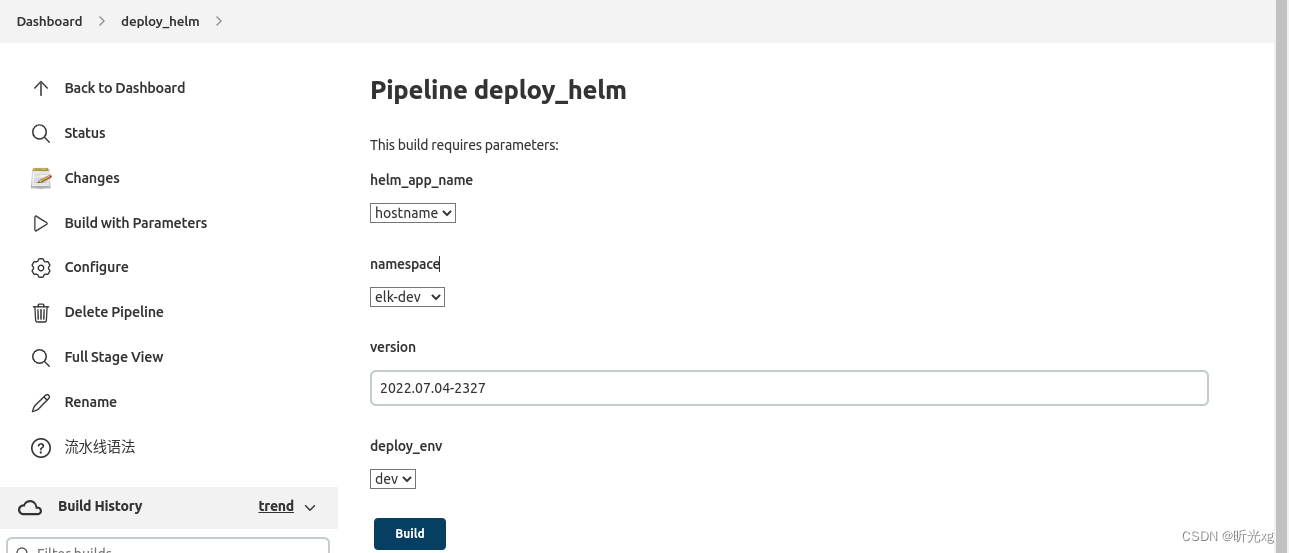Screen dimensions: 1289x553
Task: Open the trend link in Build History
Action: click(276, 506)
